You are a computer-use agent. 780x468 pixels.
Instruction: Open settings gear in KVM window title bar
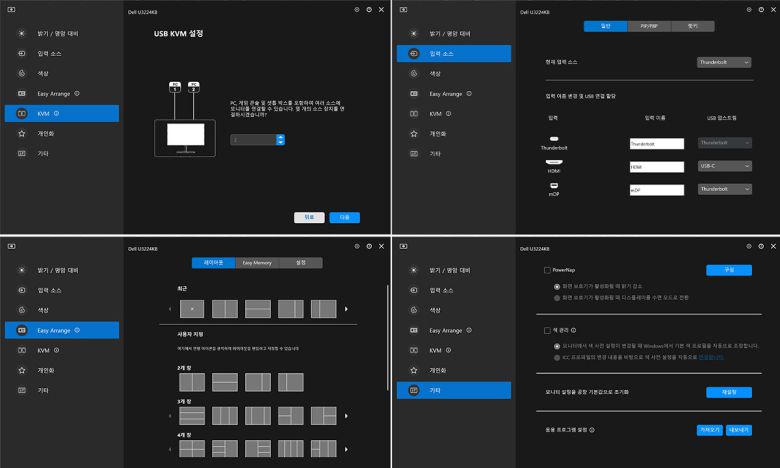tap(357, 9)
